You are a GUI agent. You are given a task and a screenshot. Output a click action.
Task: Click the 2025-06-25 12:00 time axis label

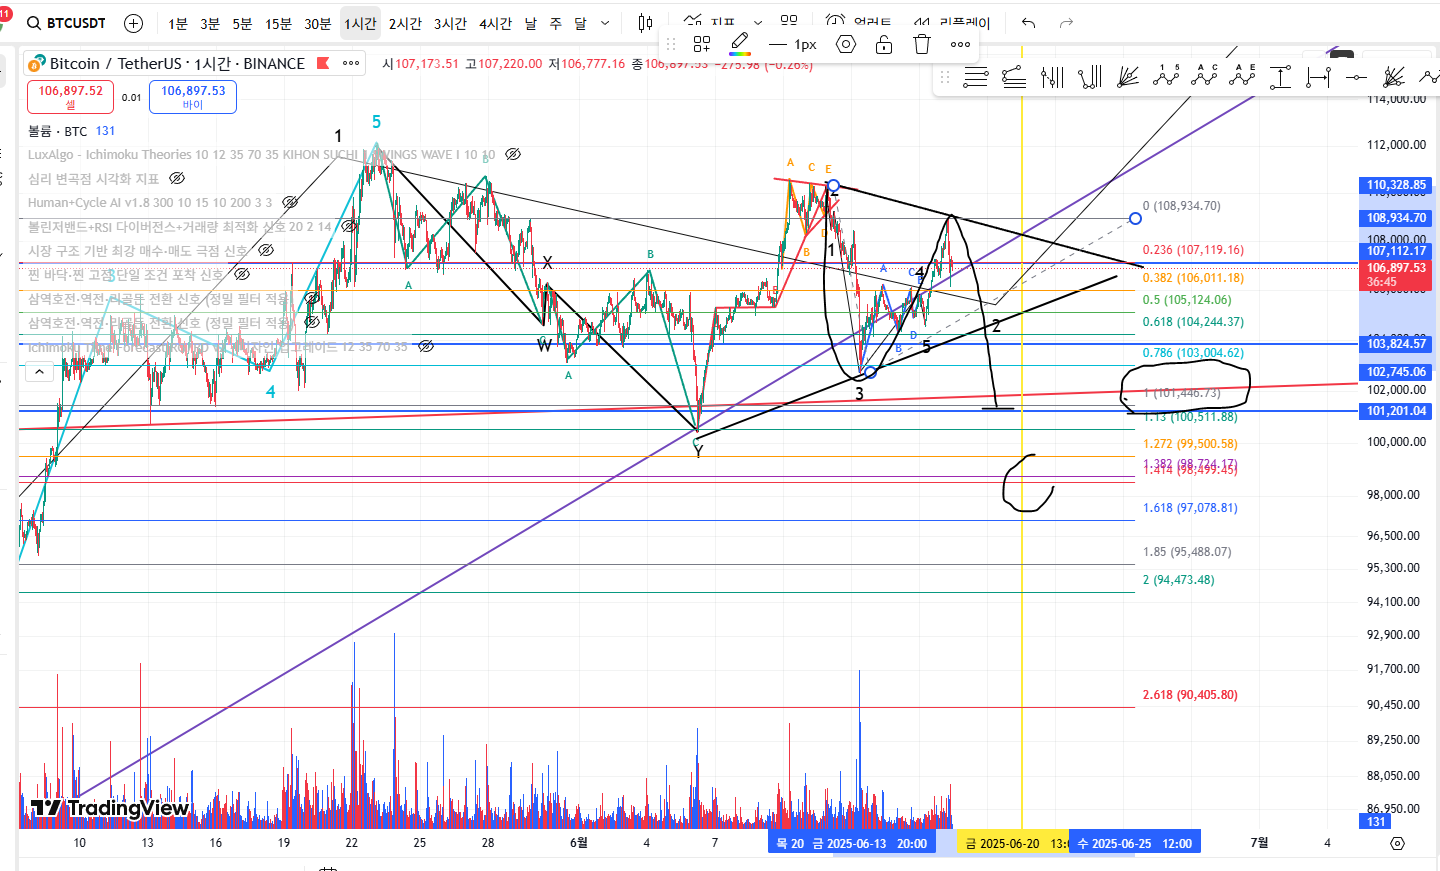[1134, 843]
